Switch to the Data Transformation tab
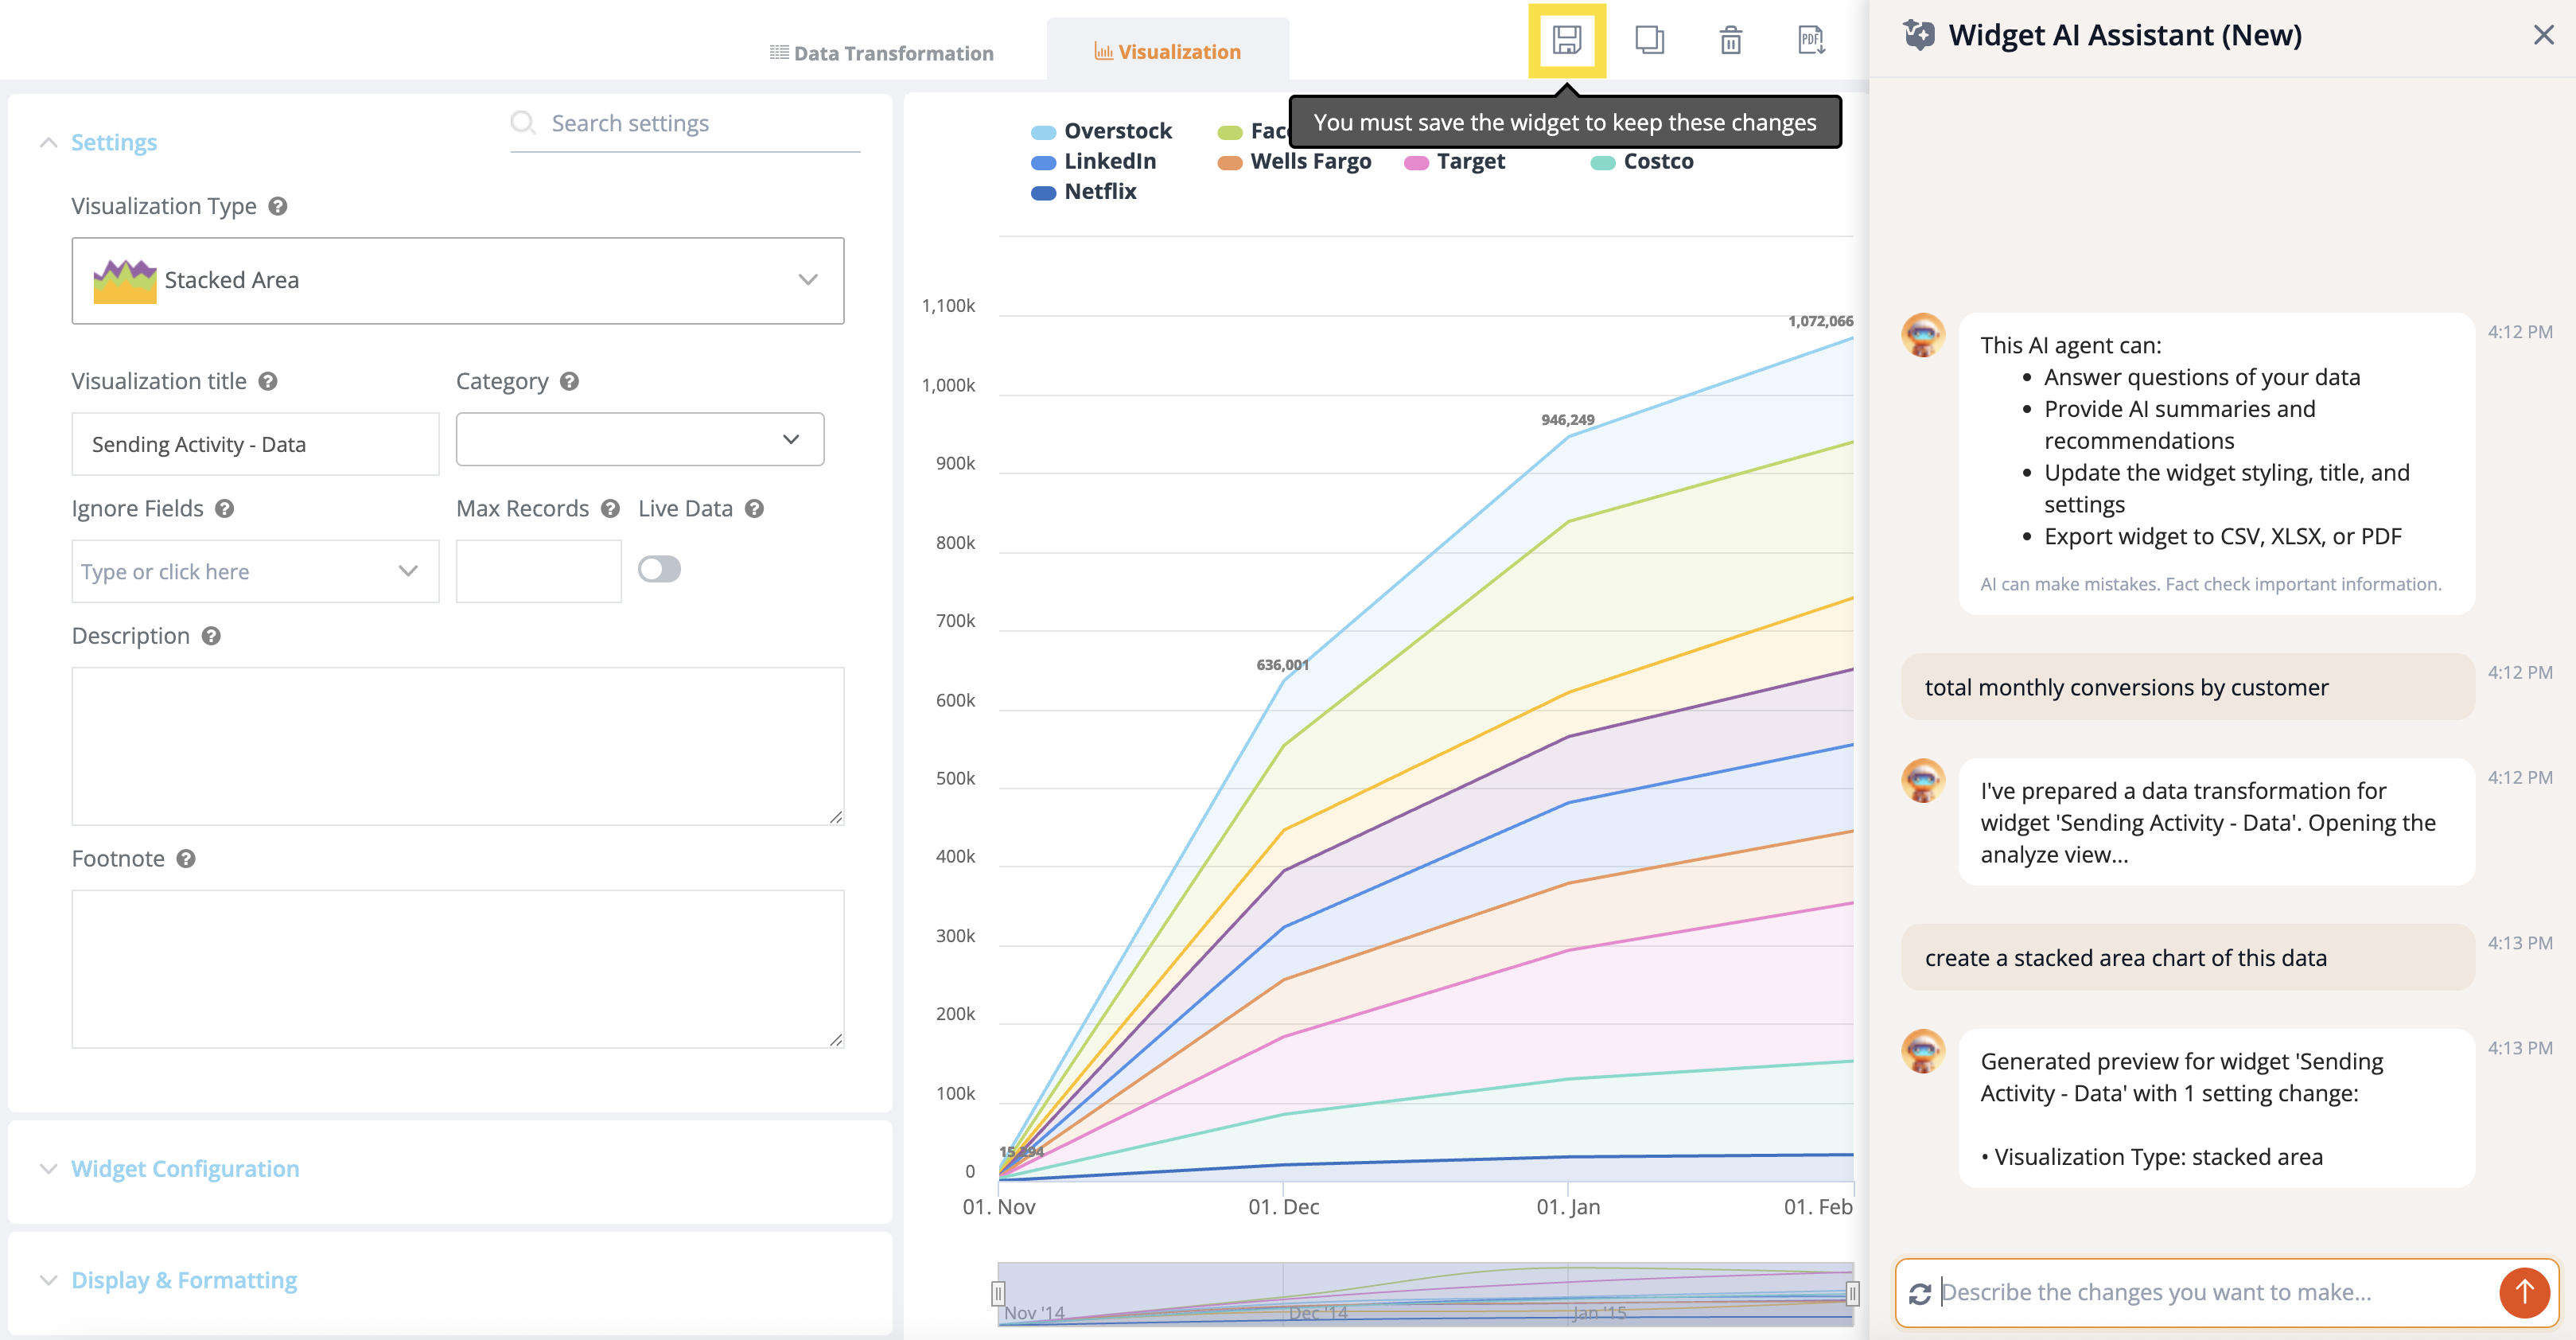This screenshot has width=2576, height=1340. (x=881, y=53)
